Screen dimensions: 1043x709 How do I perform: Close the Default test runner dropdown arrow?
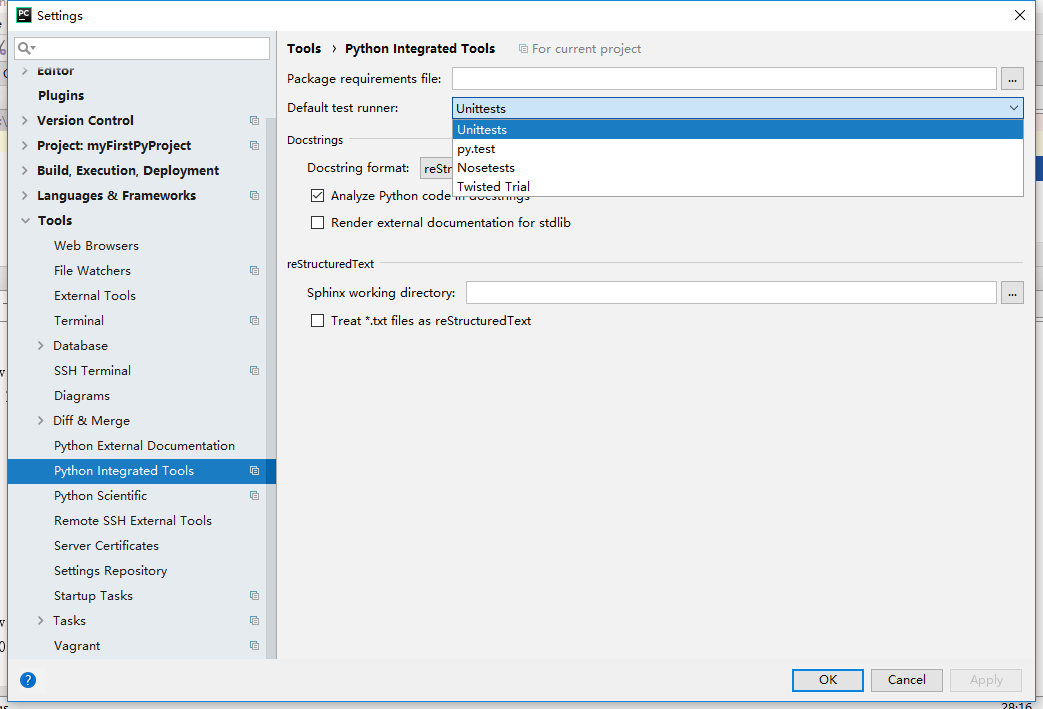[1013, 108]
